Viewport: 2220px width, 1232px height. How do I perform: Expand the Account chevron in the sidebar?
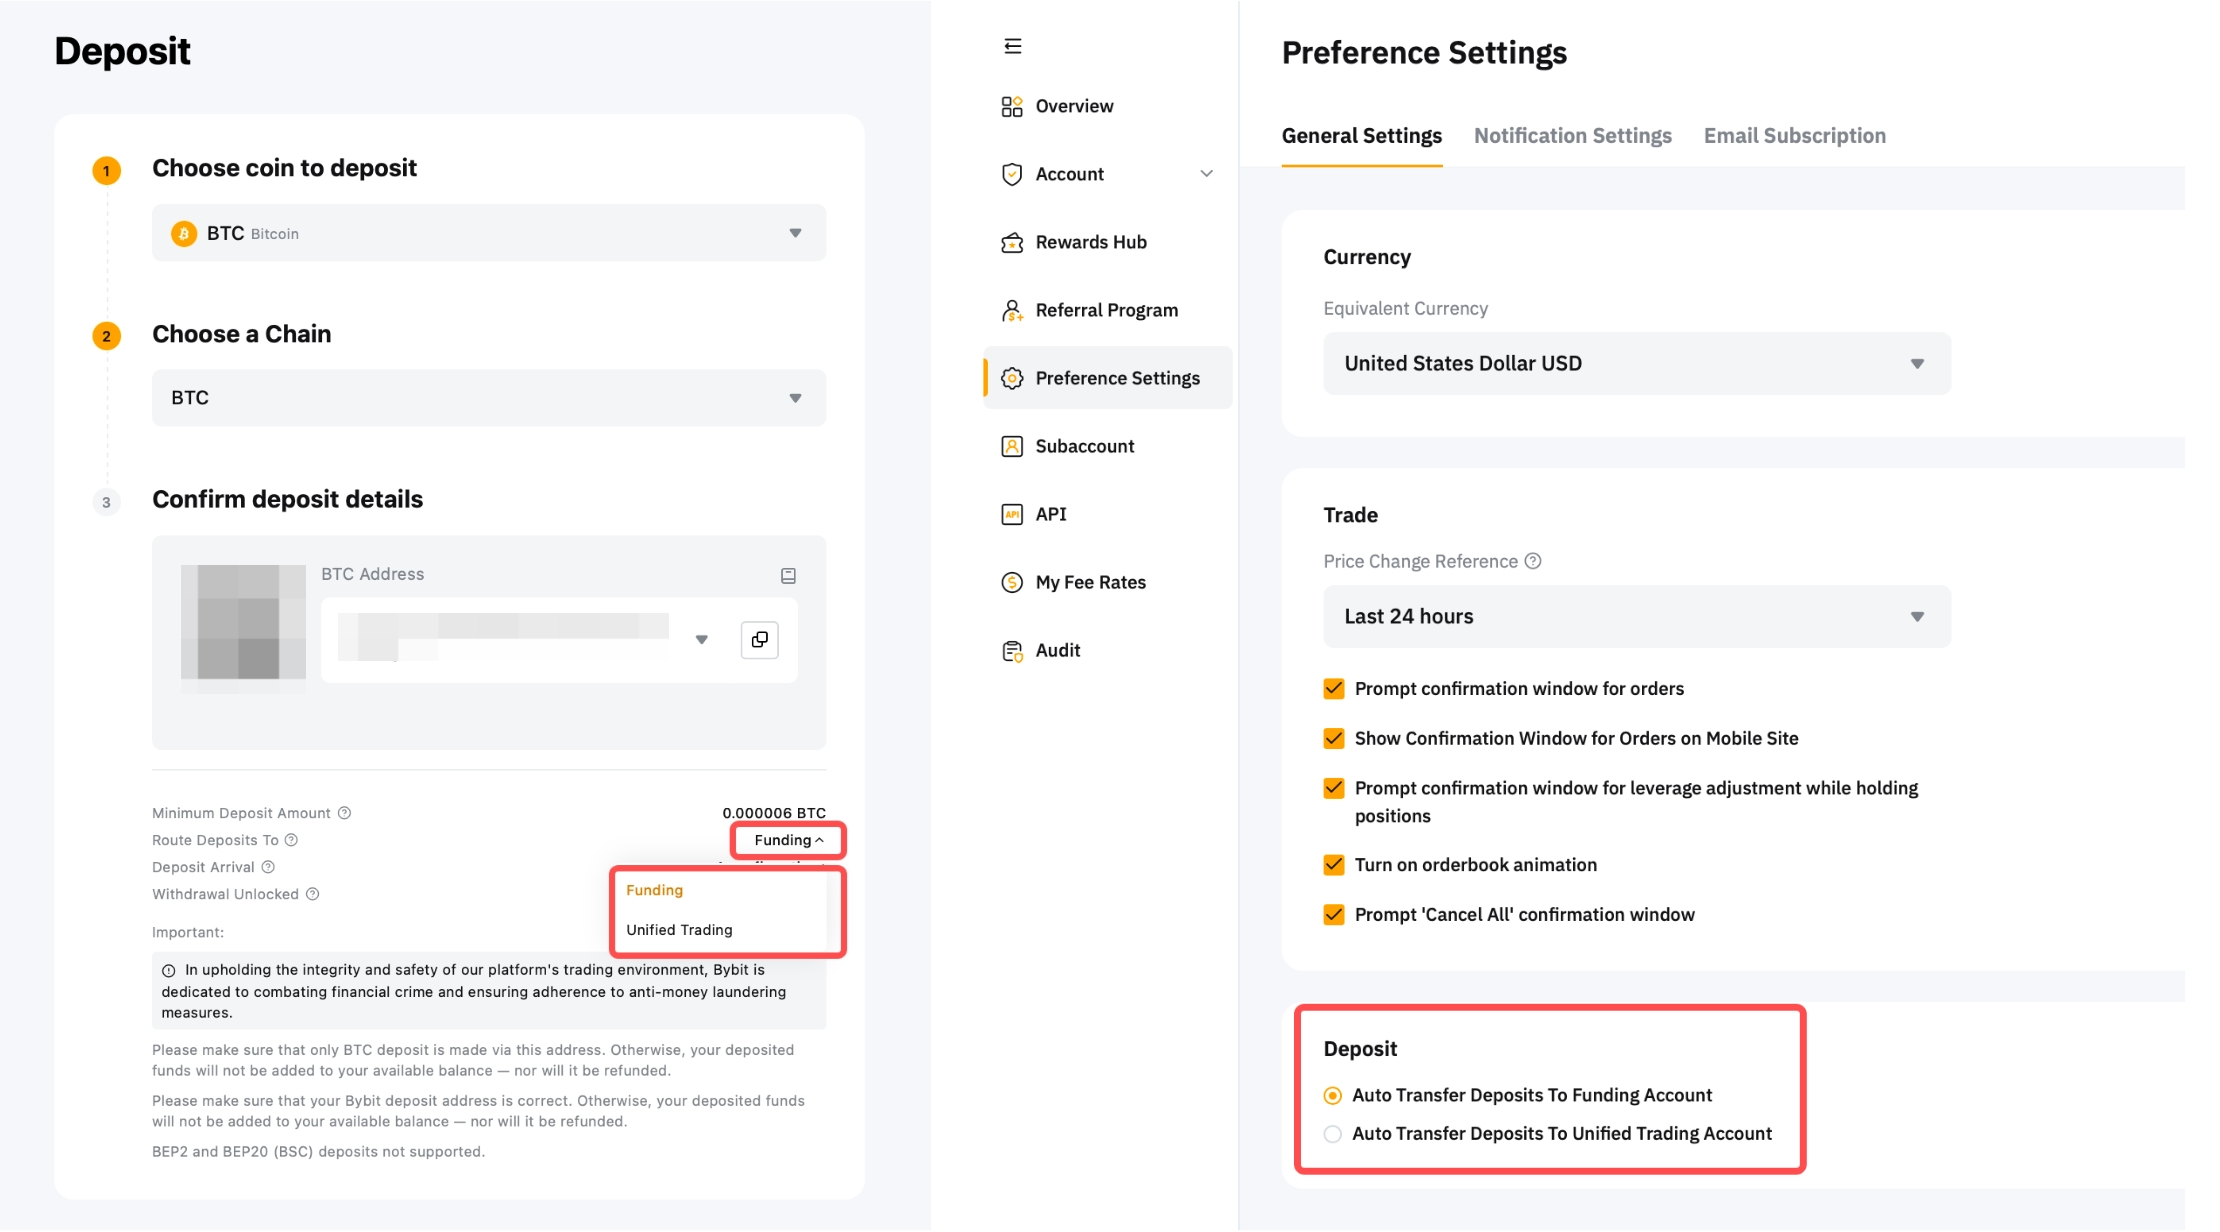(1207, 174)
